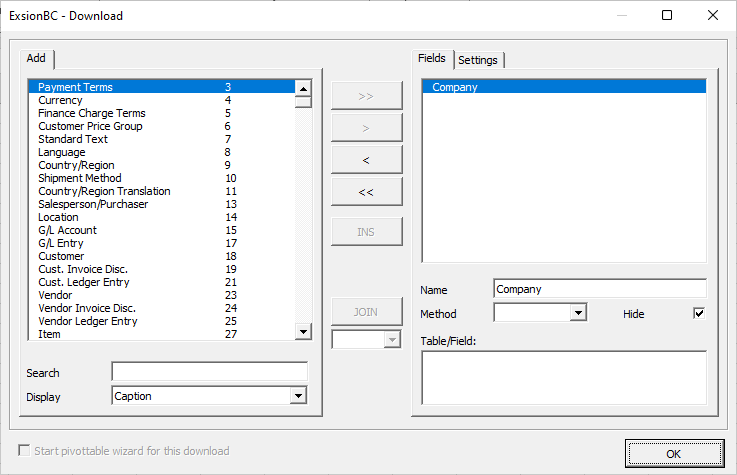The image size is (737, 475).
Task: Confirm the dialog with OK
Action: 674,453
